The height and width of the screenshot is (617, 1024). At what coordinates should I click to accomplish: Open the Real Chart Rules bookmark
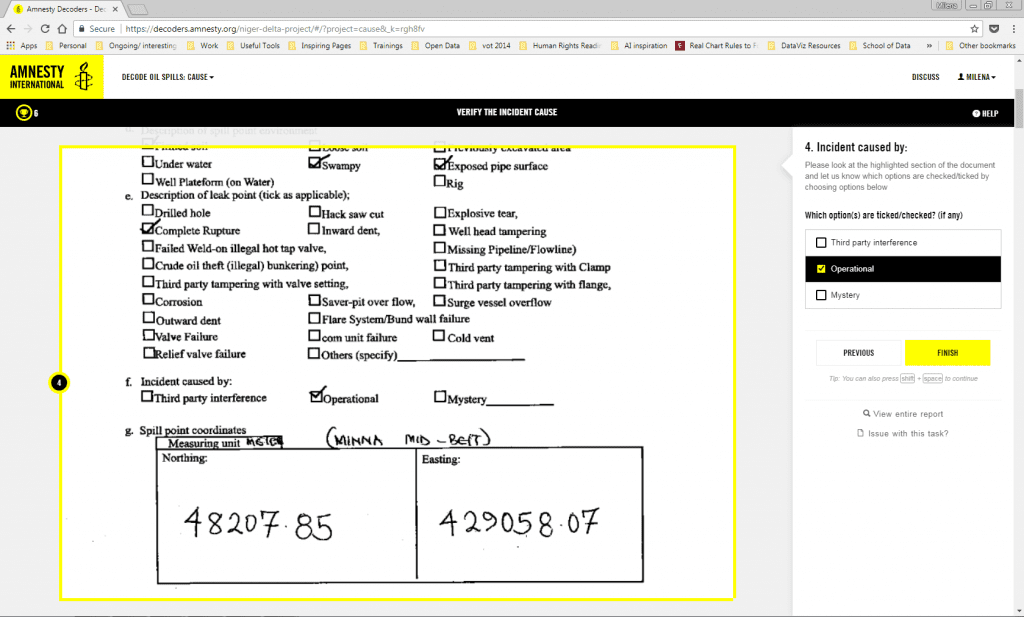pos(717,46)
